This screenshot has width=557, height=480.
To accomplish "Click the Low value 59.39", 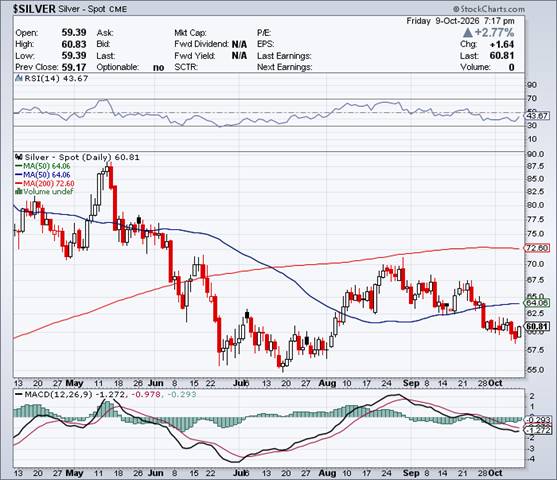I will (x=74, y=55).
